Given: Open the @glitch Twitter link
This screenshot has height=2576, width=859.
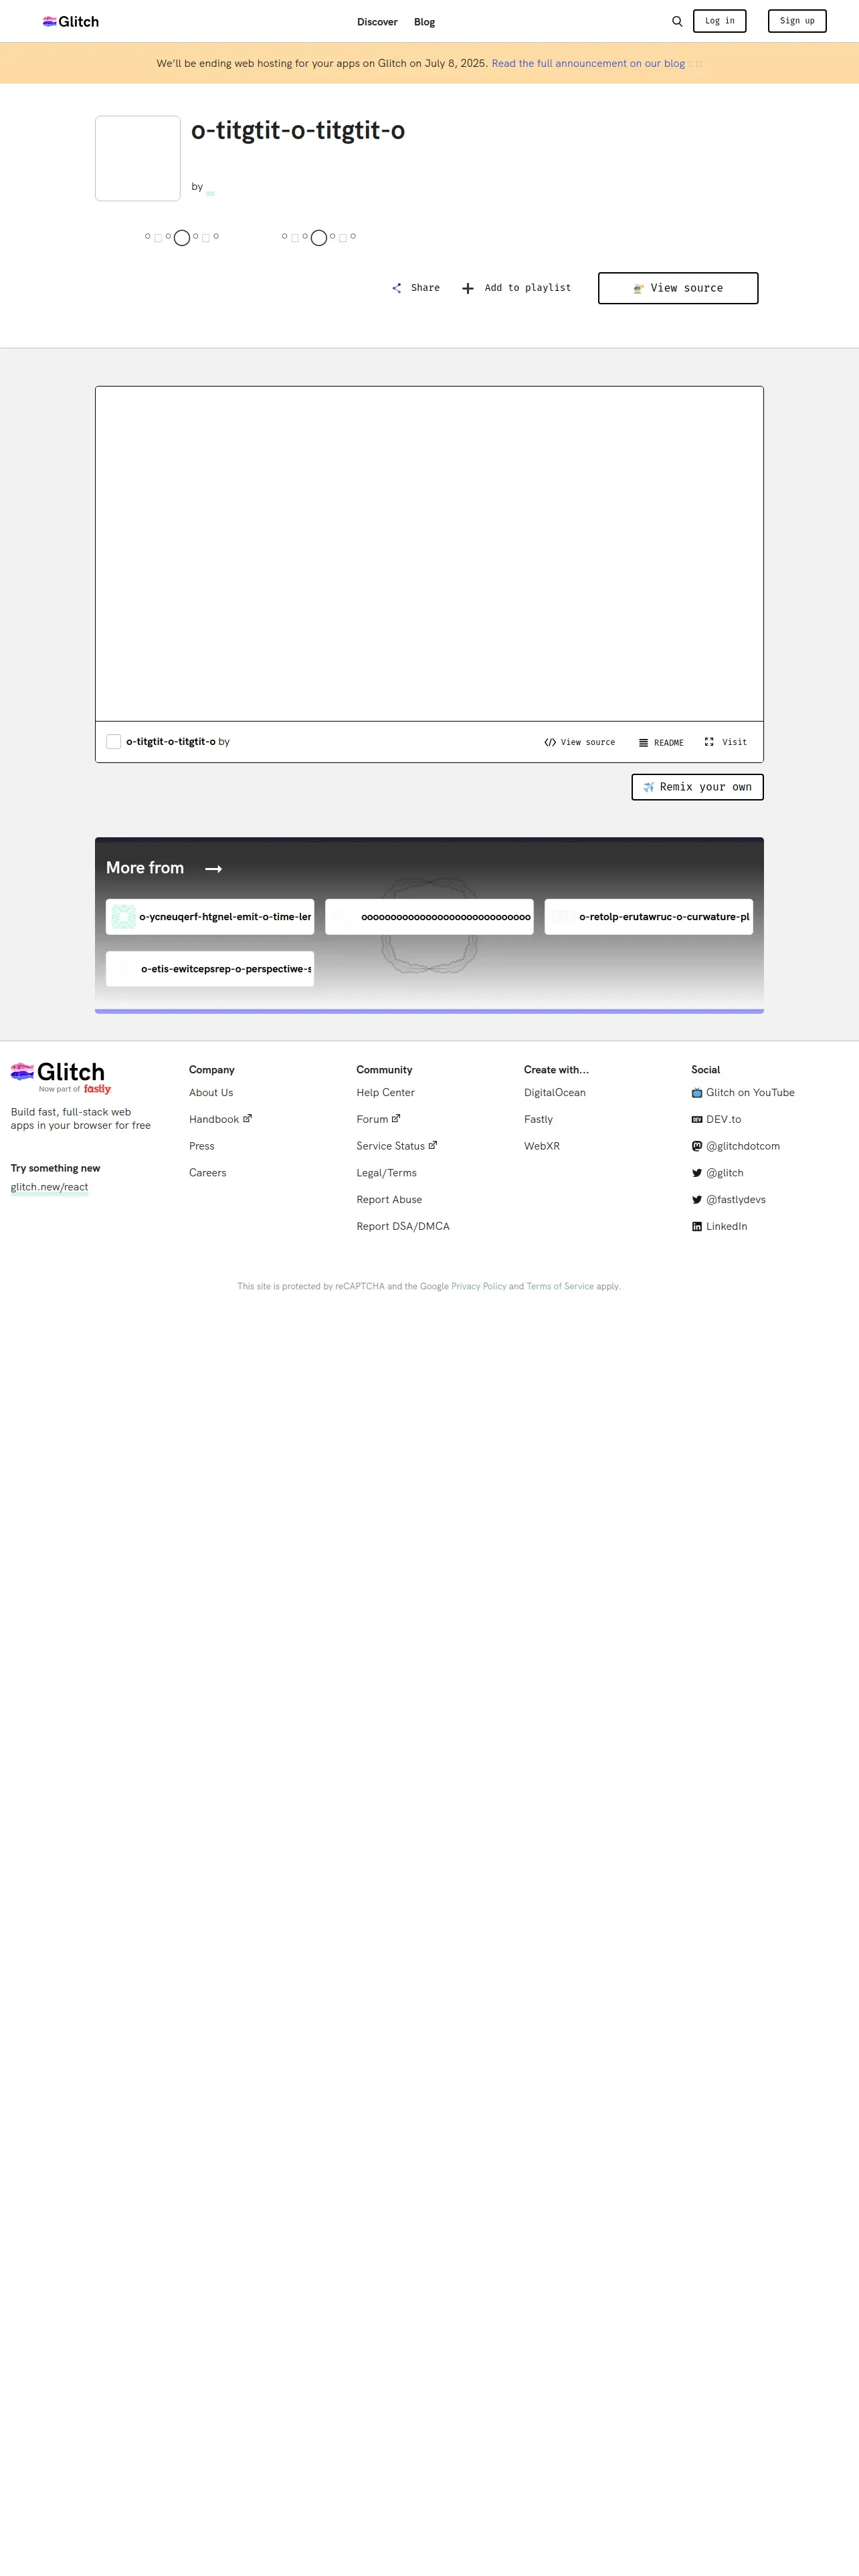Looking at the screenshot, I should click(718, 1173).
